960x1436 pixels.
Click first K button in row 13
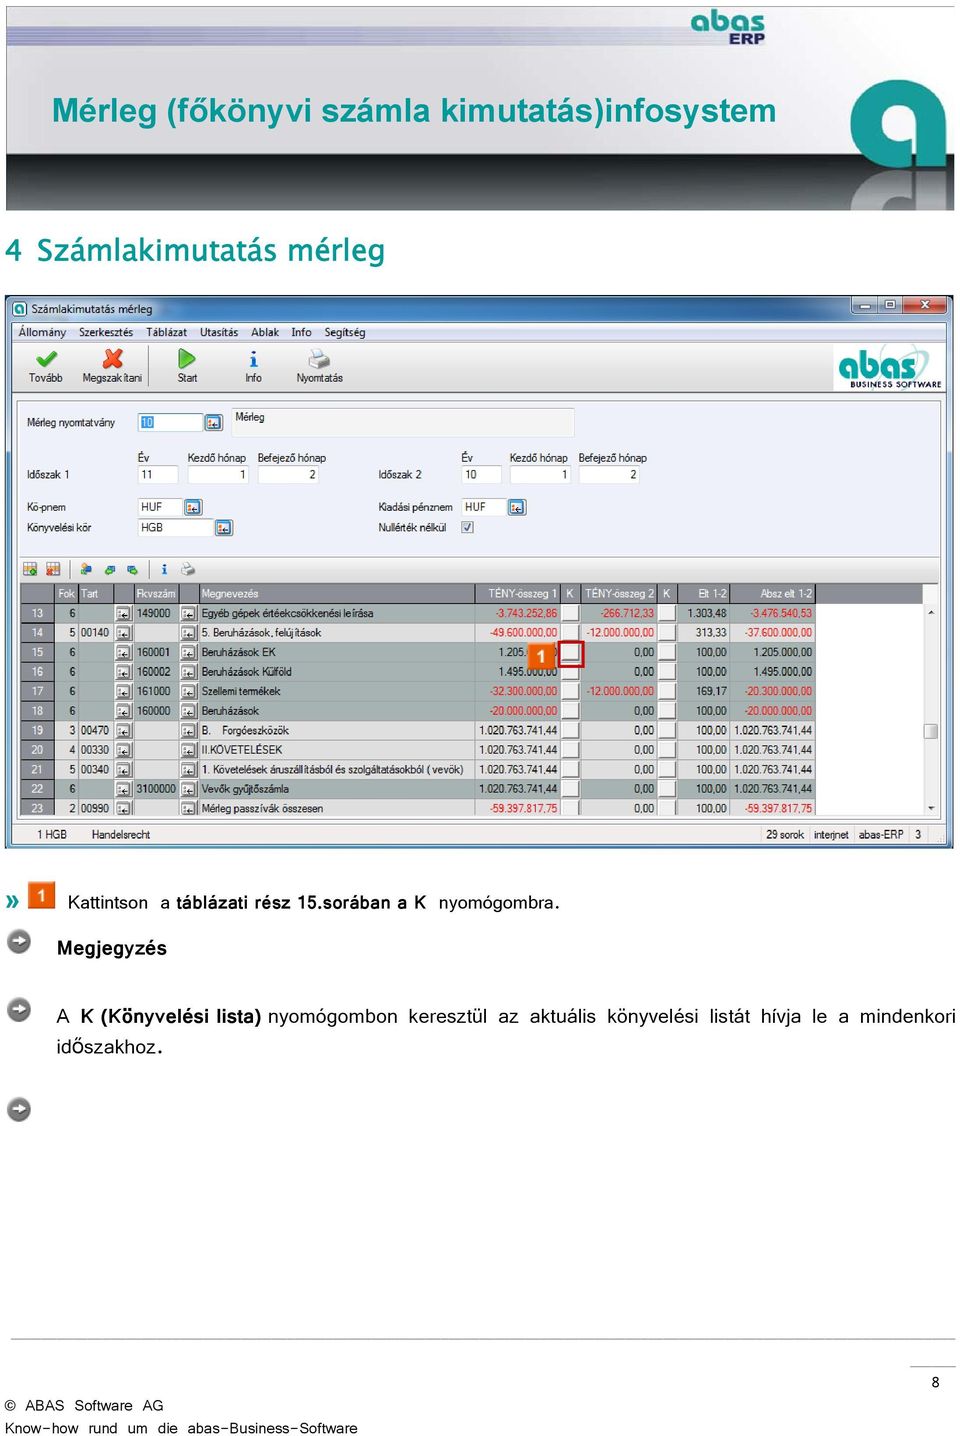coord(570,613)
